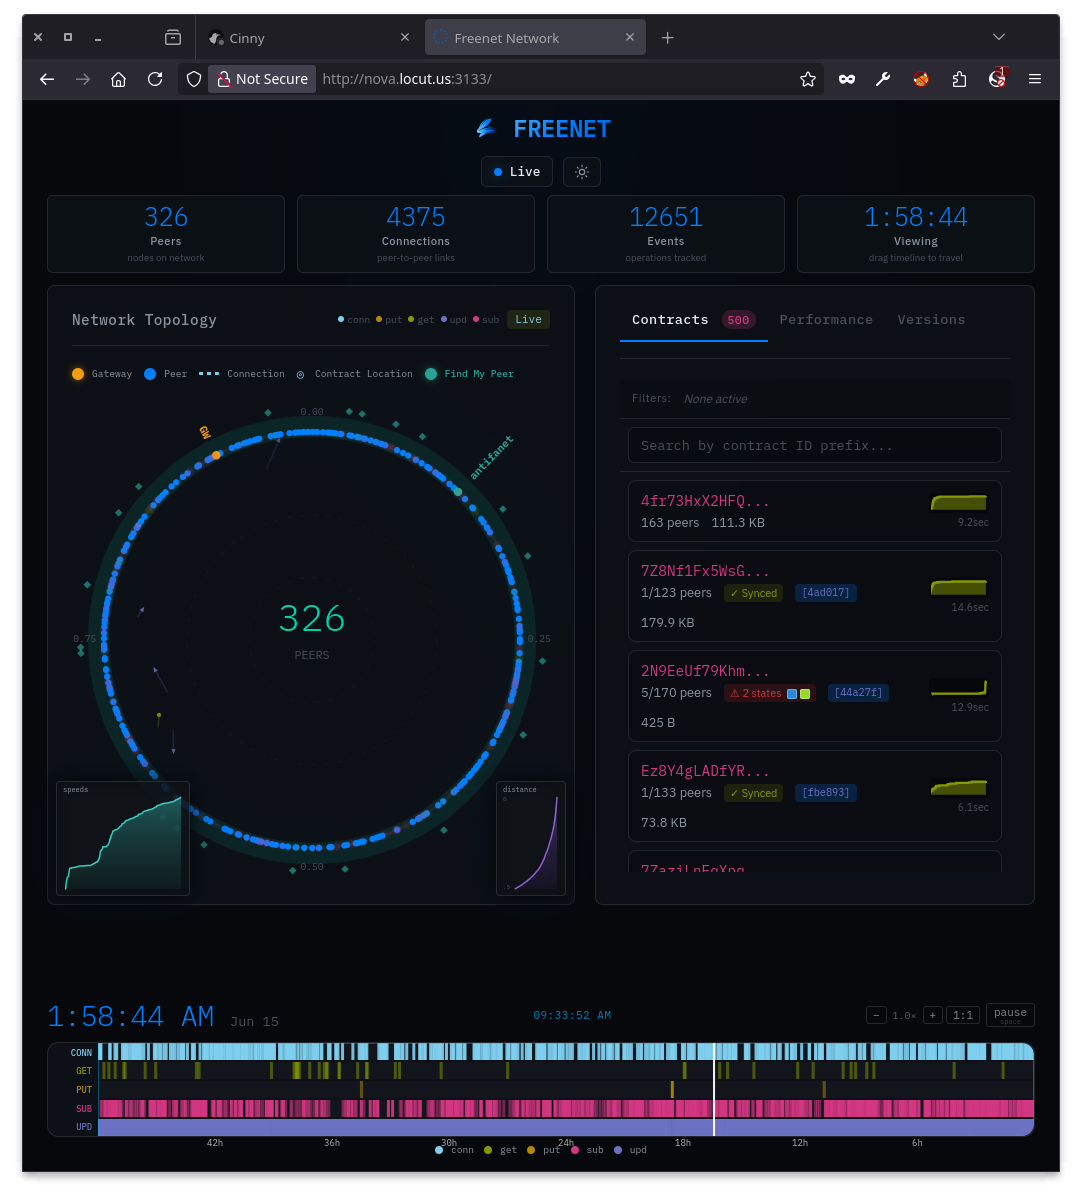
Task: Click the Peer legend dot
Action: pos(150,374)
